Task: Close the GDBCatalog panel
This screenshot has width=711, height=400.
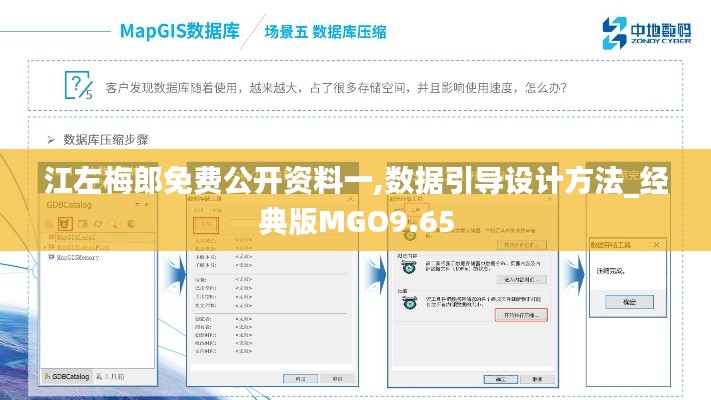Action: click(x=146, y=205)
